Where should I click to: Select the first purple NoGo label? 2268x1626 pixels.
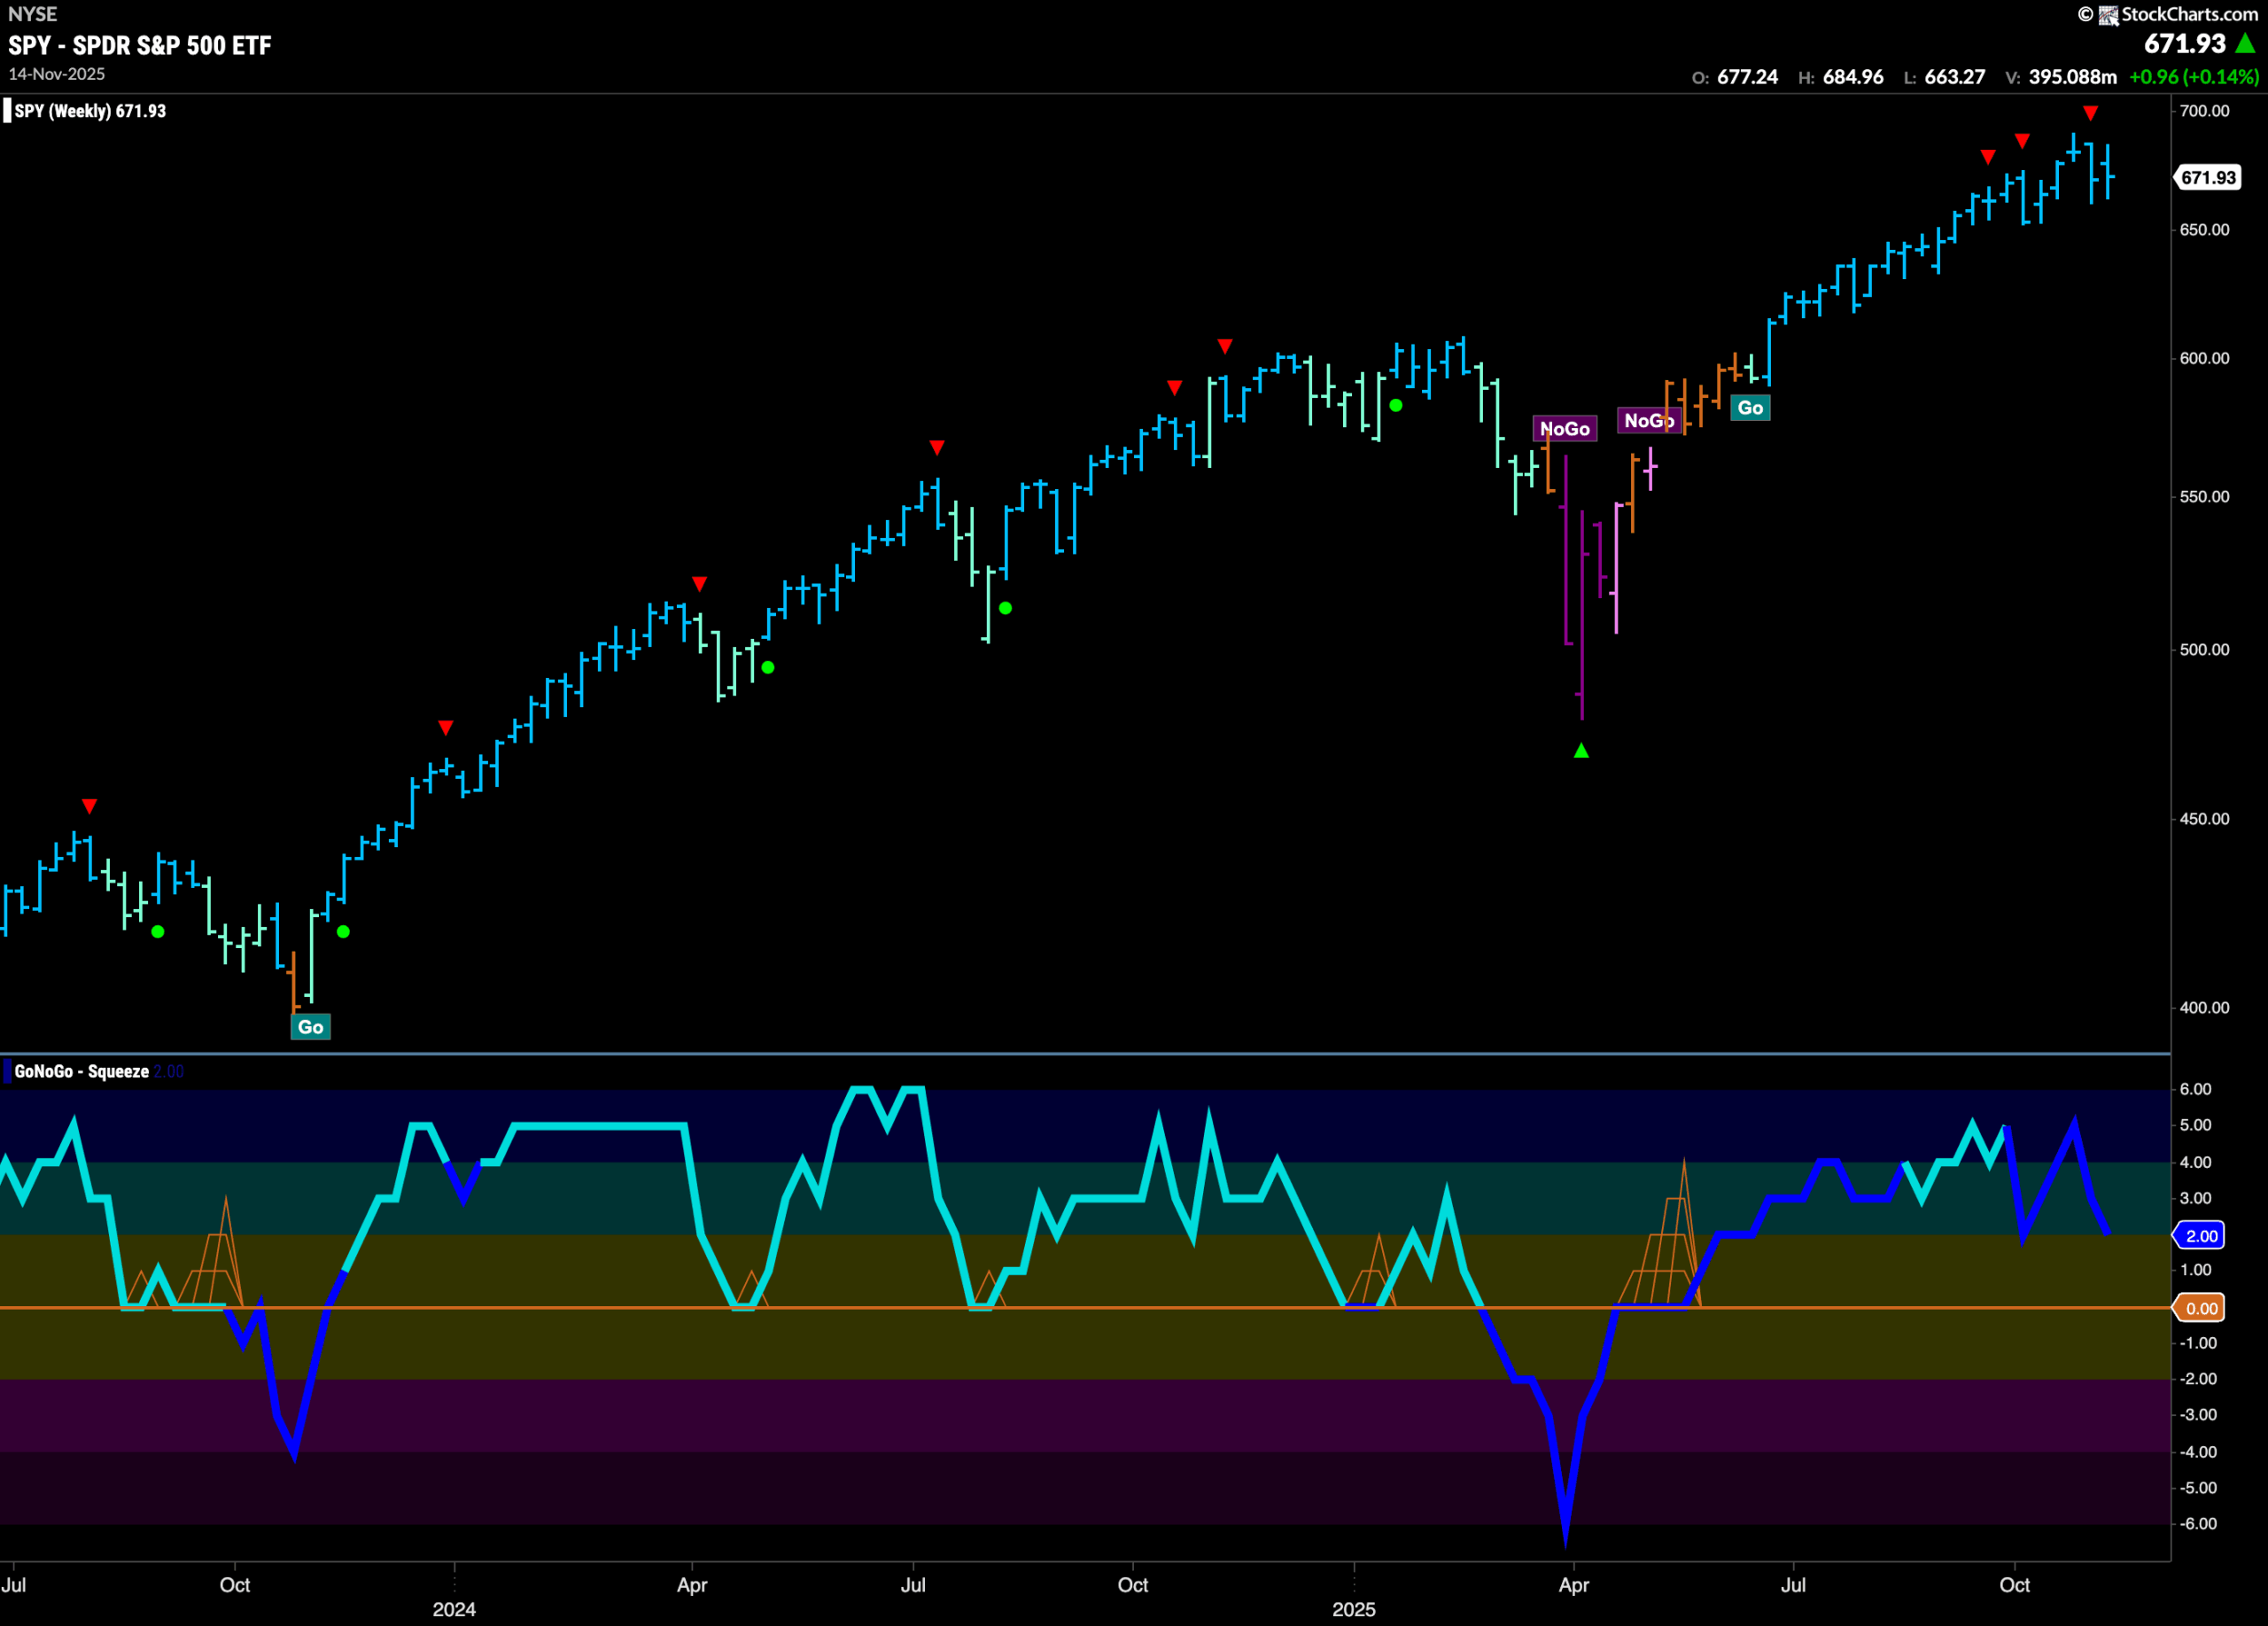[1565, 428]
